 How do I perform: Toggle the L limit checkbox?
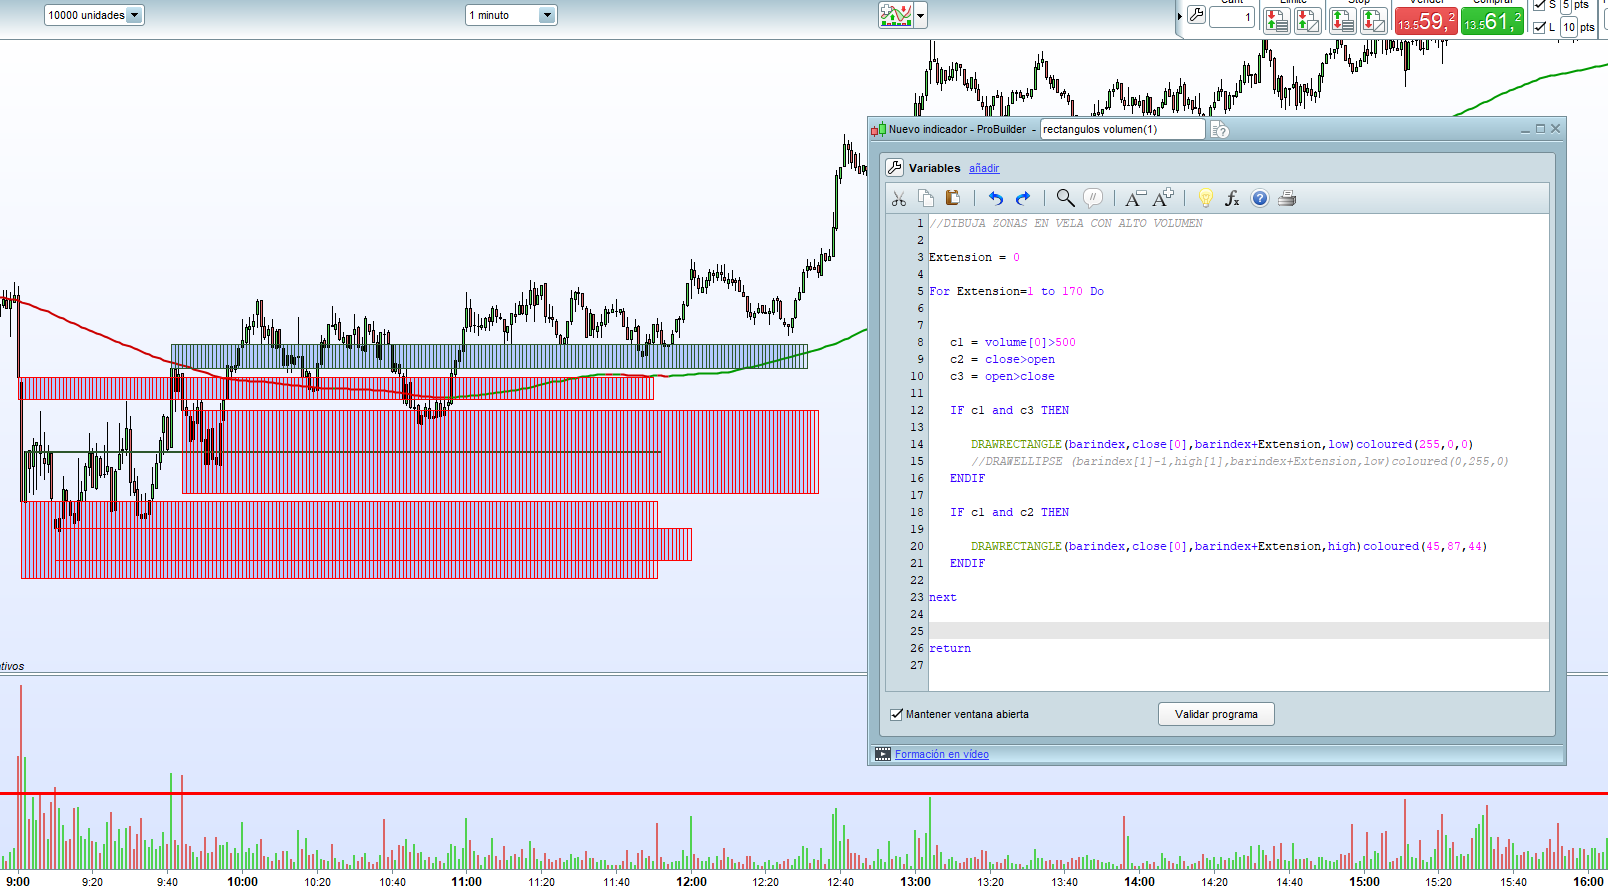pyautogui.click(x=1539, y=27)
